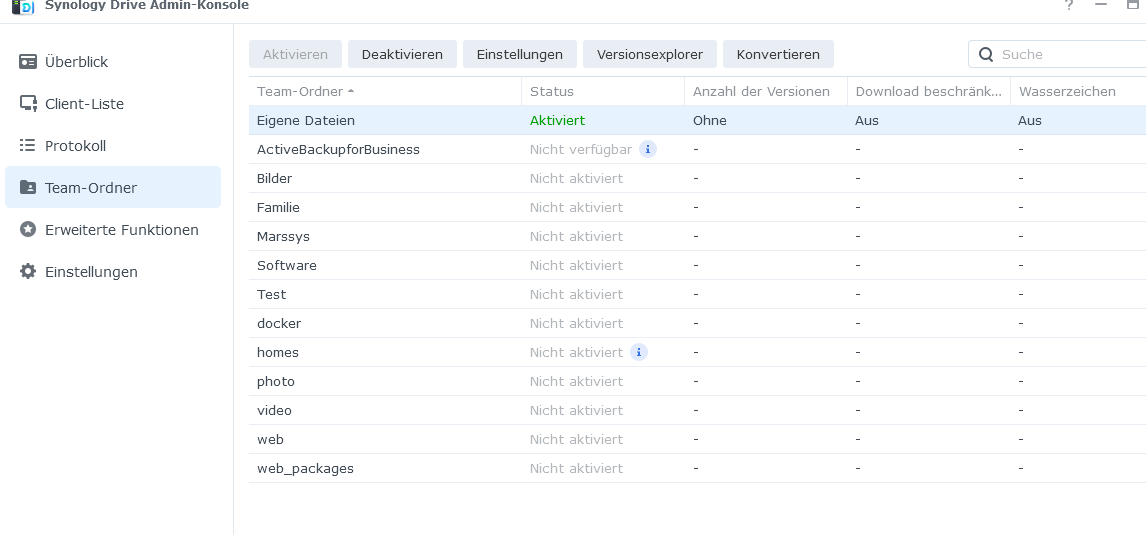Sort by the Status column header
Screen dimensions: 1146x535
coord(603,91)
